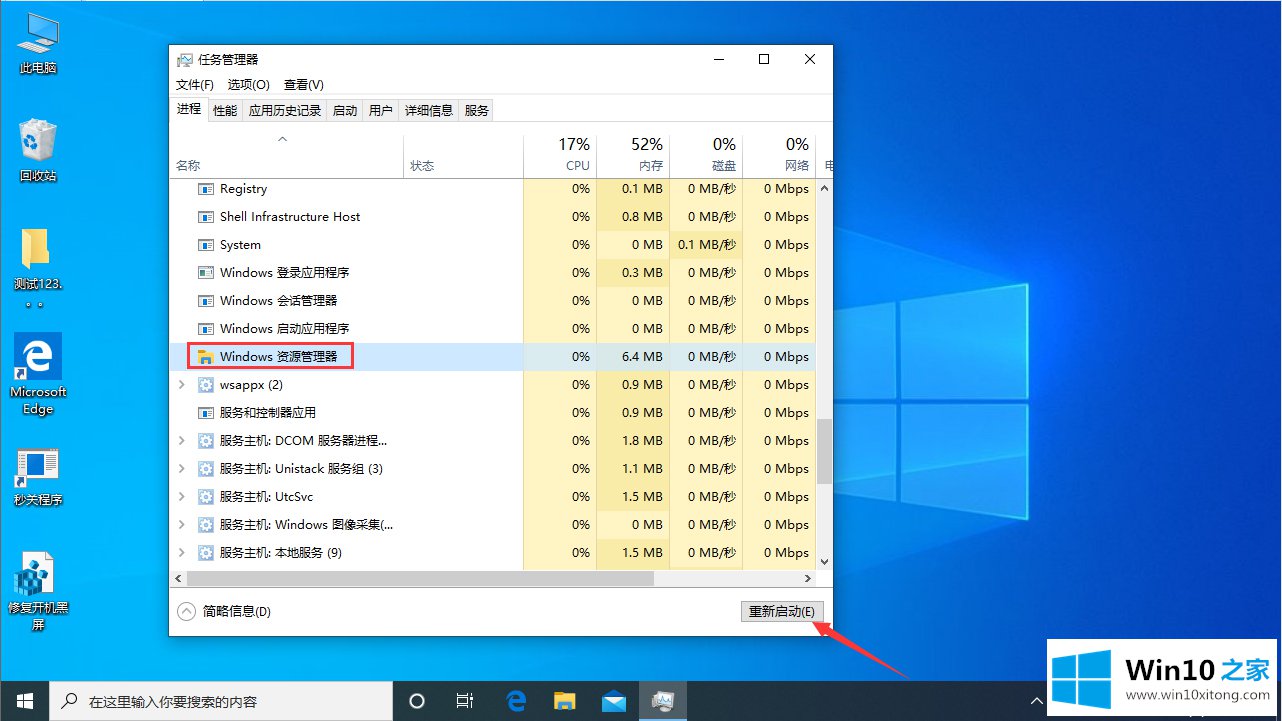
Task: Switch to the 用户 tab
Action: (x=381, y=111)
